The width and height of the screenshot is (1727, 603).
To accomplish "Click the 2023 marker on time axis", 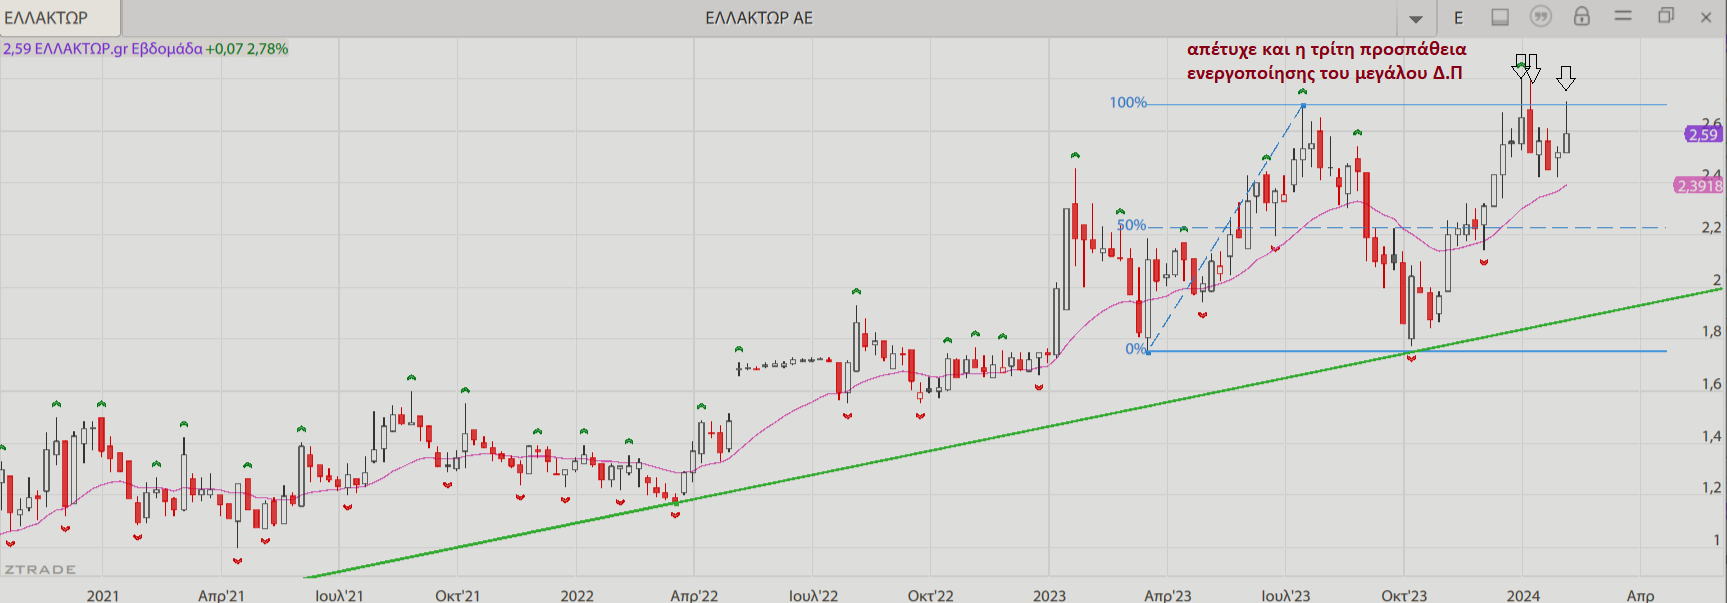I will coord(1049,595).
